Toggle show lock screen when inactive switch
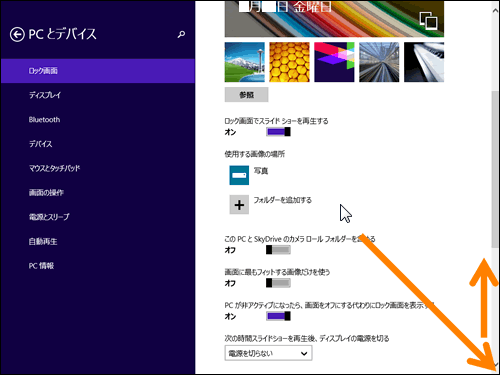Viewport: 500px width, 375px height. pos(278,316)
